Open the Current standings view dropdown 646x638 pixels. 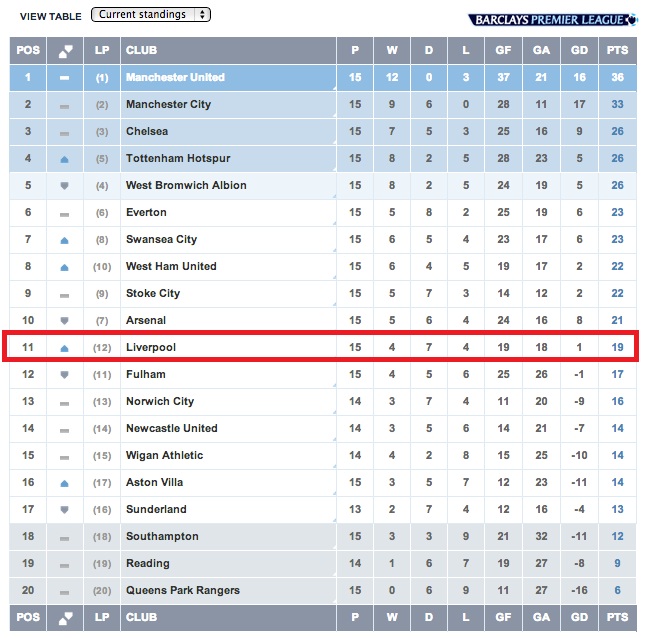click(x=151, y=15)
